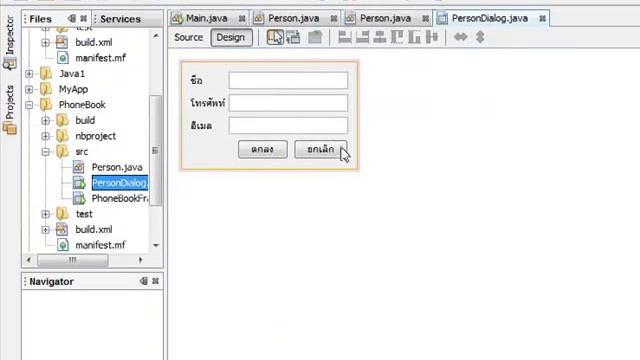Minimize the Files panel
Viewport: 640px width, 360px height.
coord(72,18)
